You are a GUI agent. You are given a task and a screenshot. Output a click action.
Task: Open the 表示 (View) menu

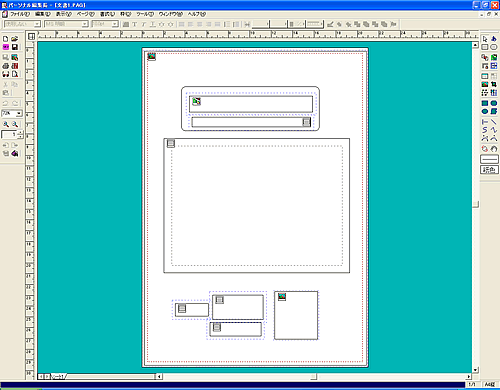[63, 14]
